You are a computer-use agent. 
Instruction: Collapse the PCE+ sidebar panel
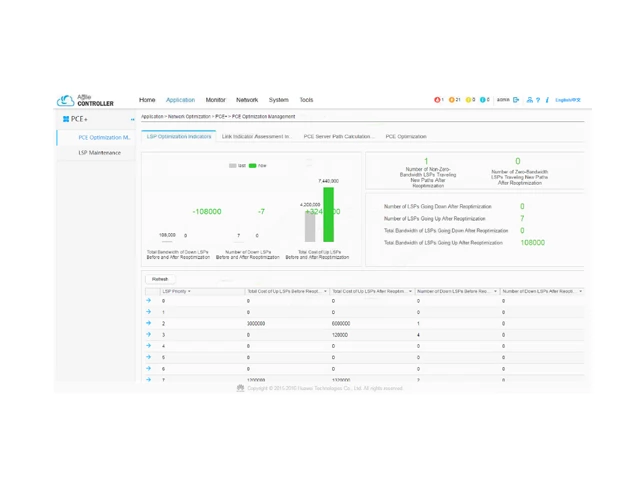pos(132,119)
